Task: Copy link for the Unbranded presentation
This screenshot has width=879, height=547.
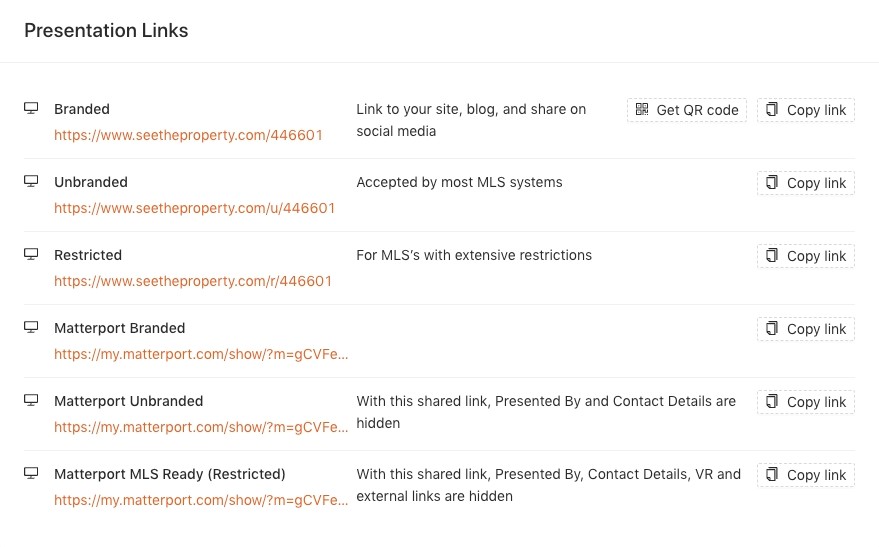Action: 806,183
